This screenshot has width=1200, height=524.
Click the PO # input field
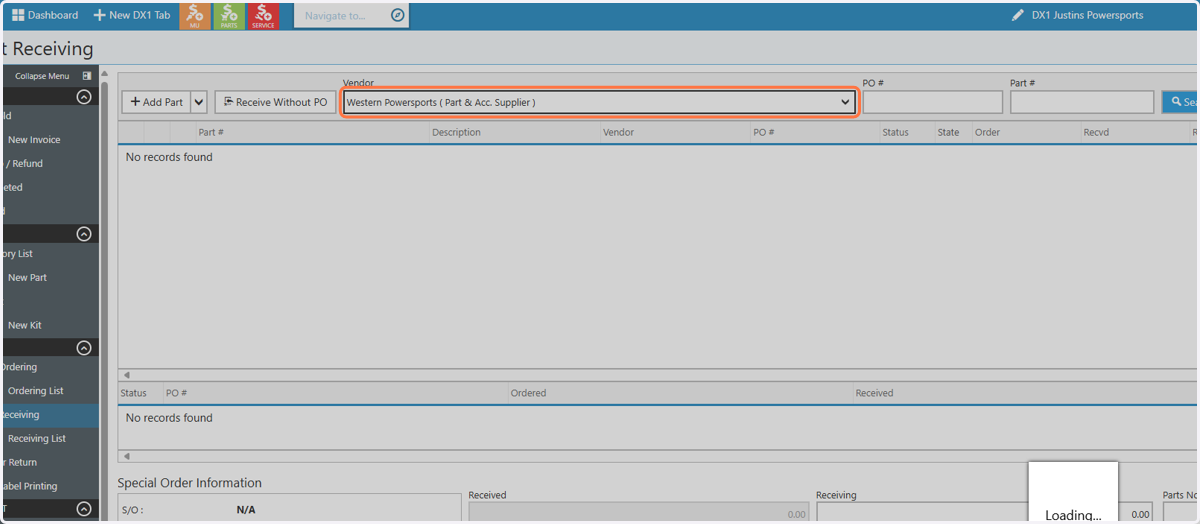[933, 102]
